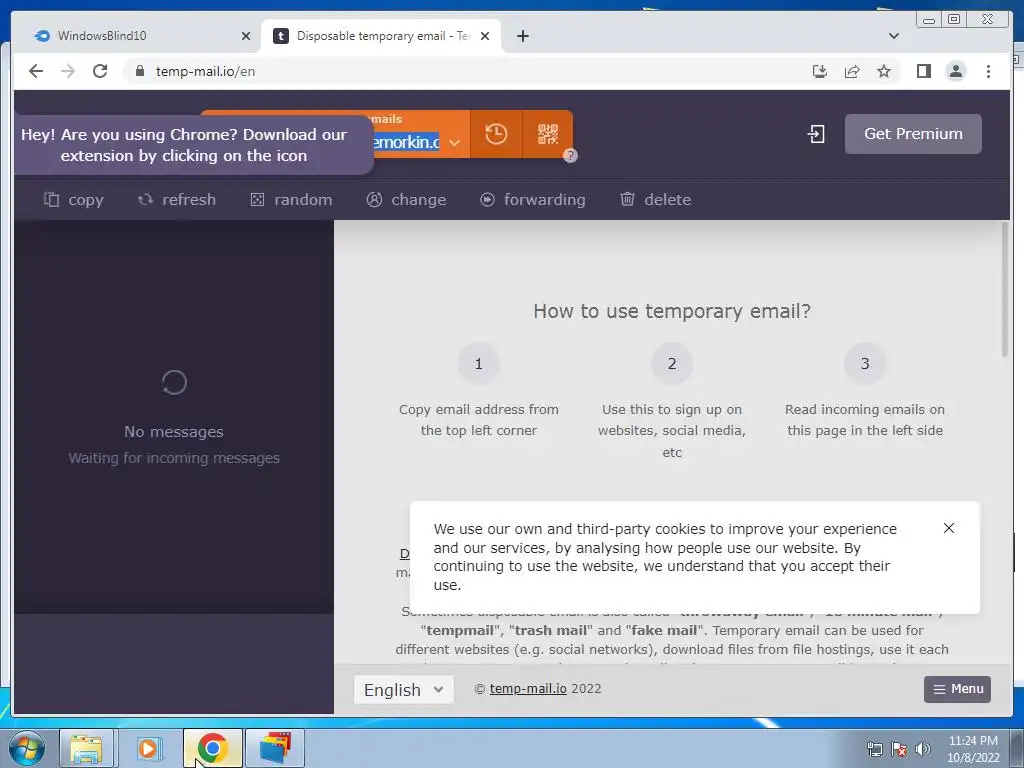Image resolution: width=1024 pixels, height=768 pixels.
Task: Open a new browser tab
Action: [522, 37]
